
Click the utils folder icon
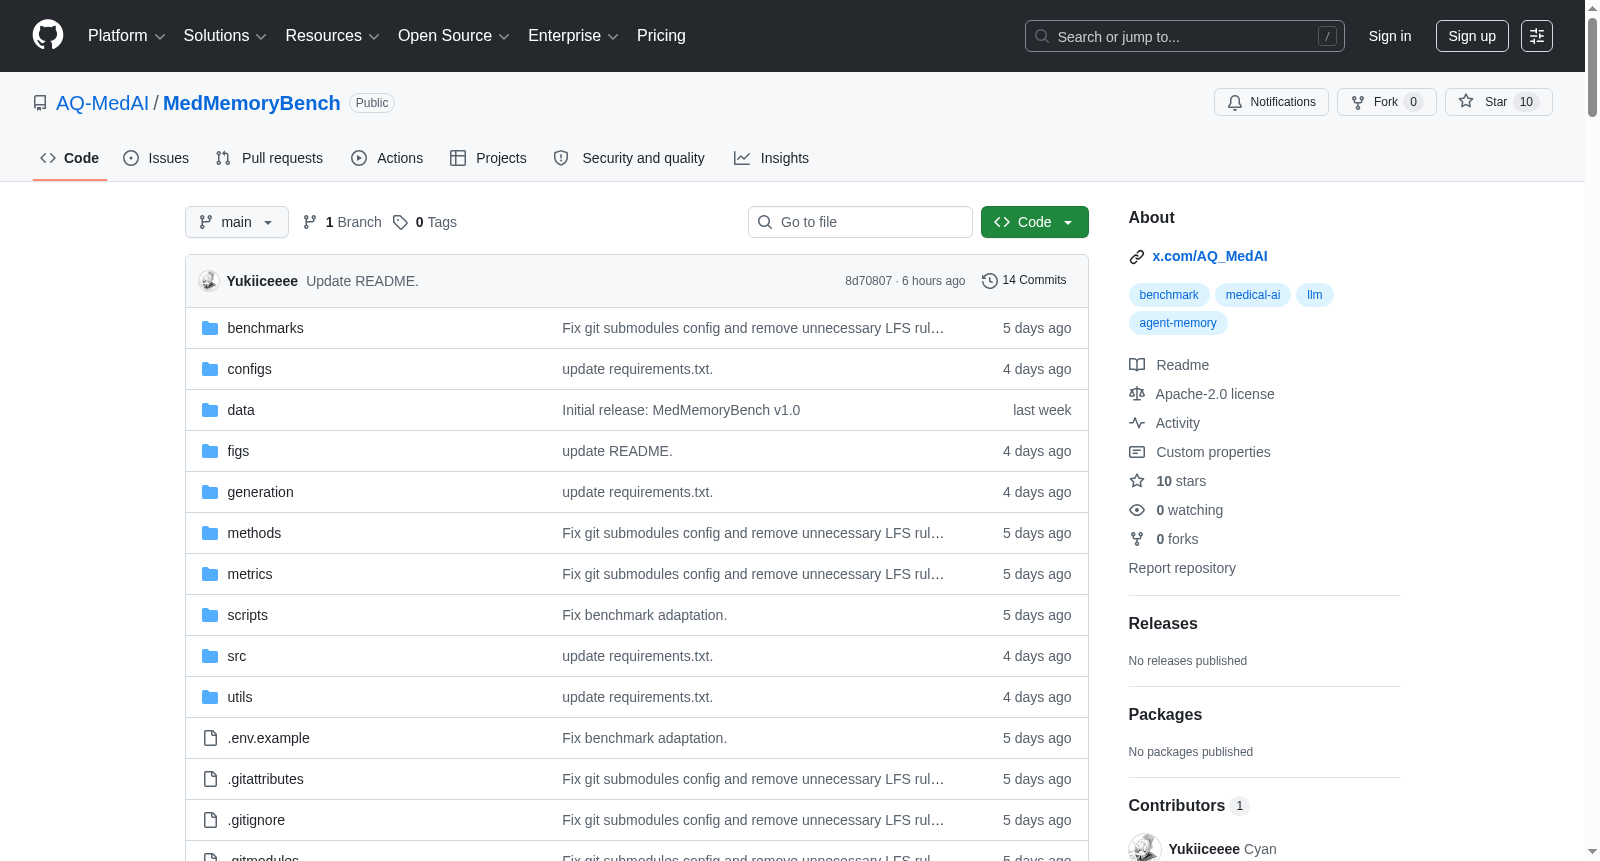tap(210, 697)
